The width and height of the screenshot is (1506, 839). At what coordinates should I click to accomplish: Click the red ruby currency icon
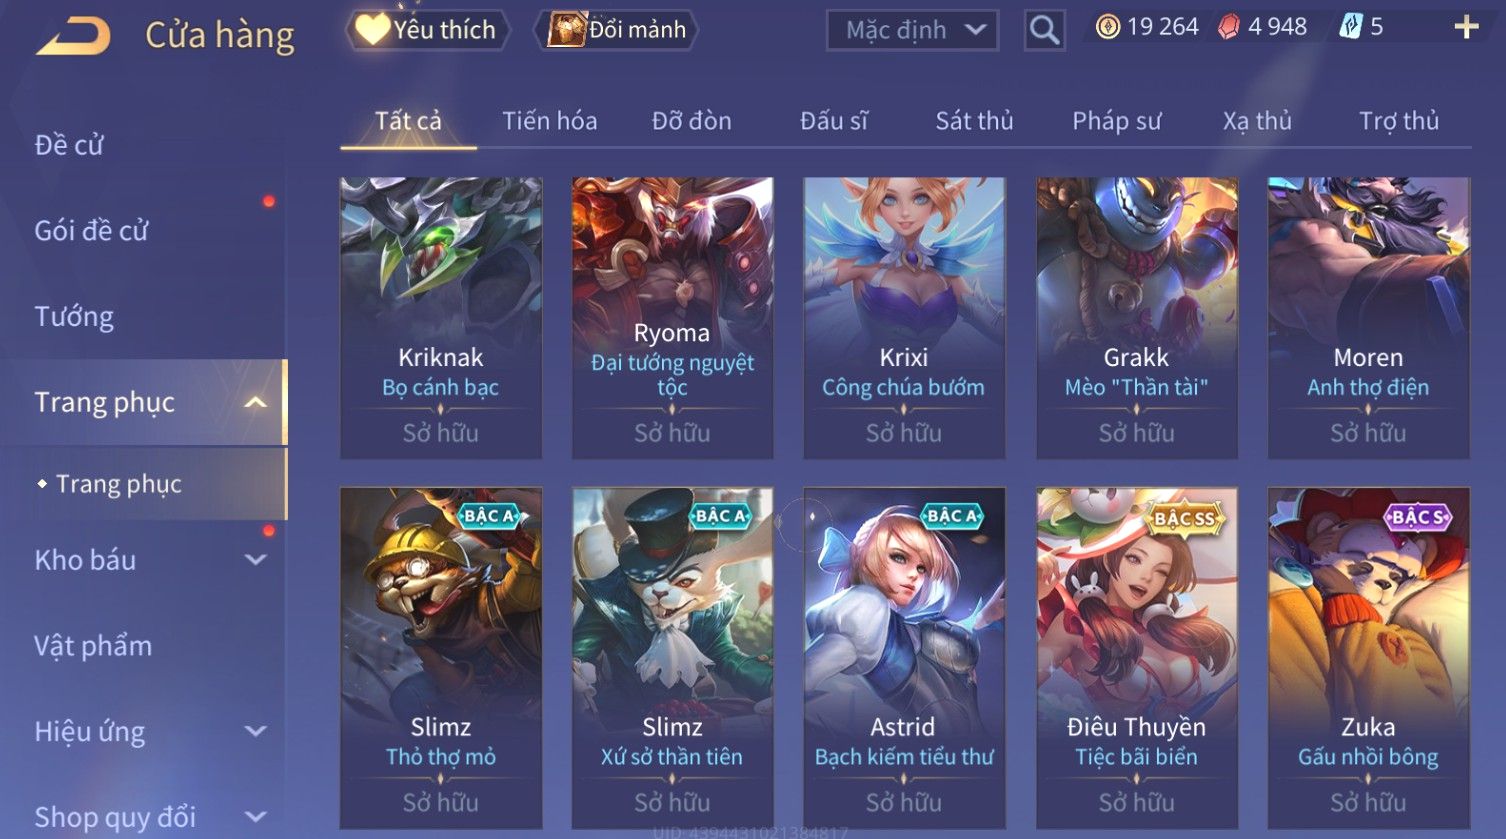coord(1229,27)
